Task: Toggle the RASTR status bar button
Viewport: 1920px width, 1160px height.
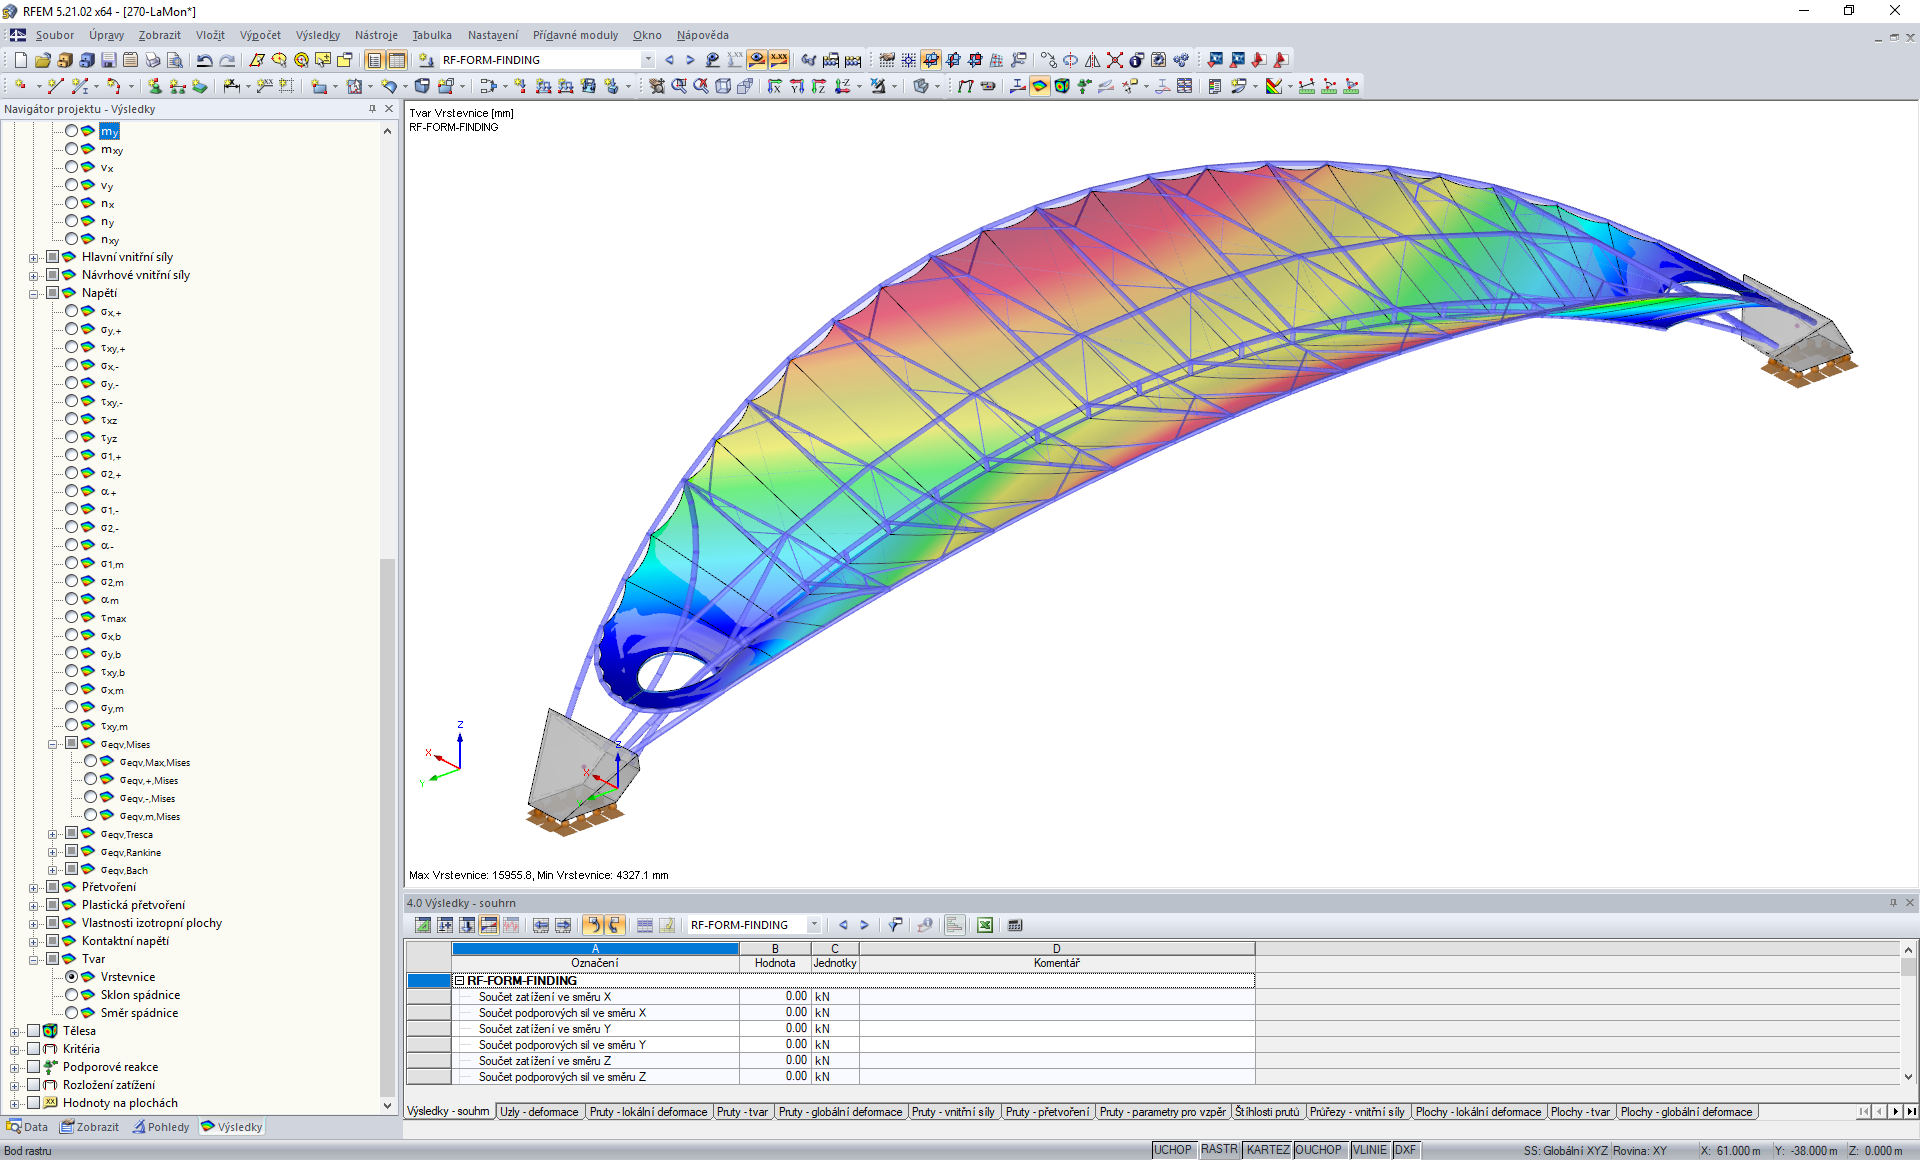Action: 1219,1150
